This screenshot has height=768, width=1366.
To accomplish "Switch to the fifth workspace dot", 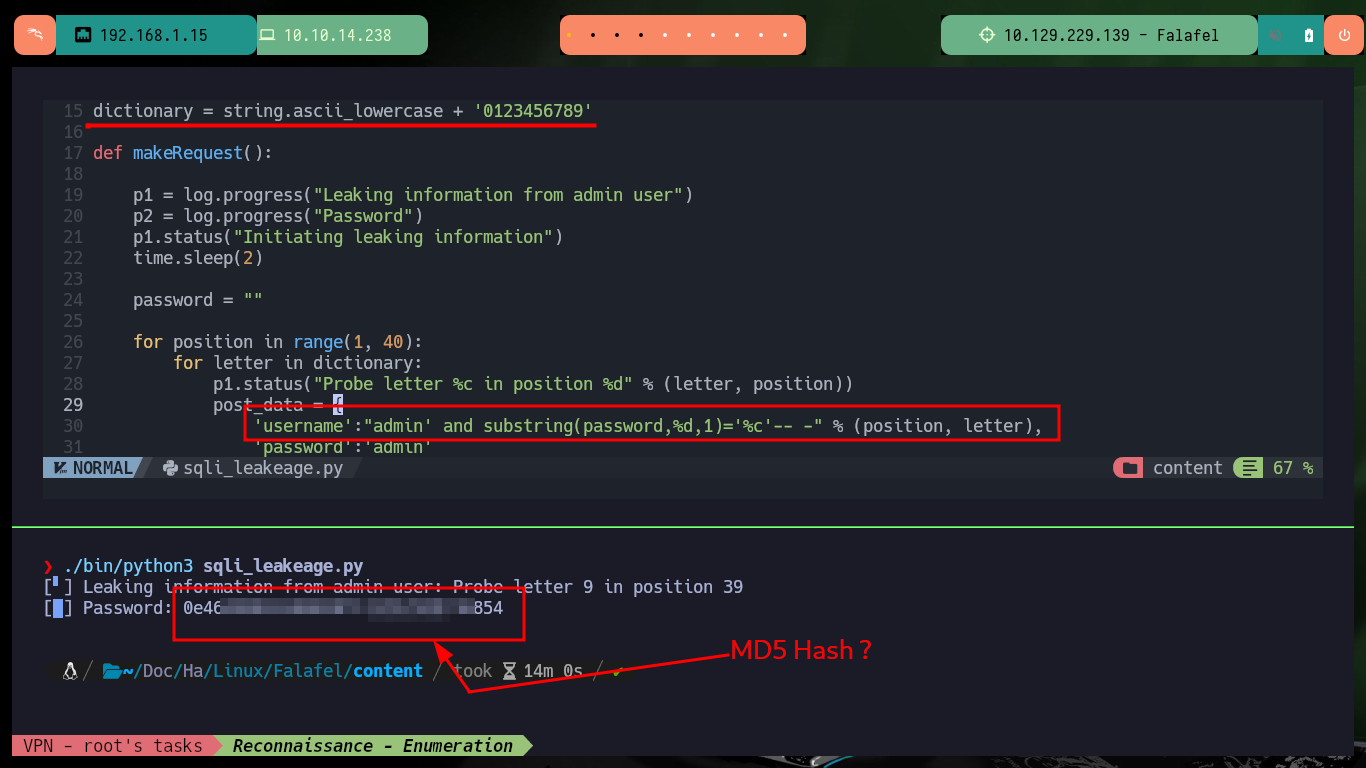I will pos(666,35).
